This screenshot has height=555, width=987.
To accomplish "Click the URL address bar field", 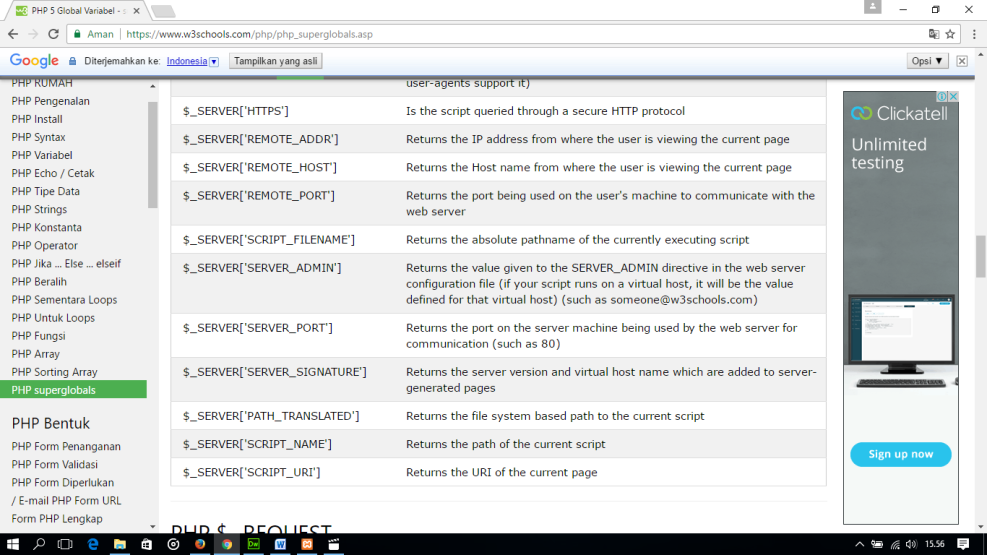I will coord(500,33).
